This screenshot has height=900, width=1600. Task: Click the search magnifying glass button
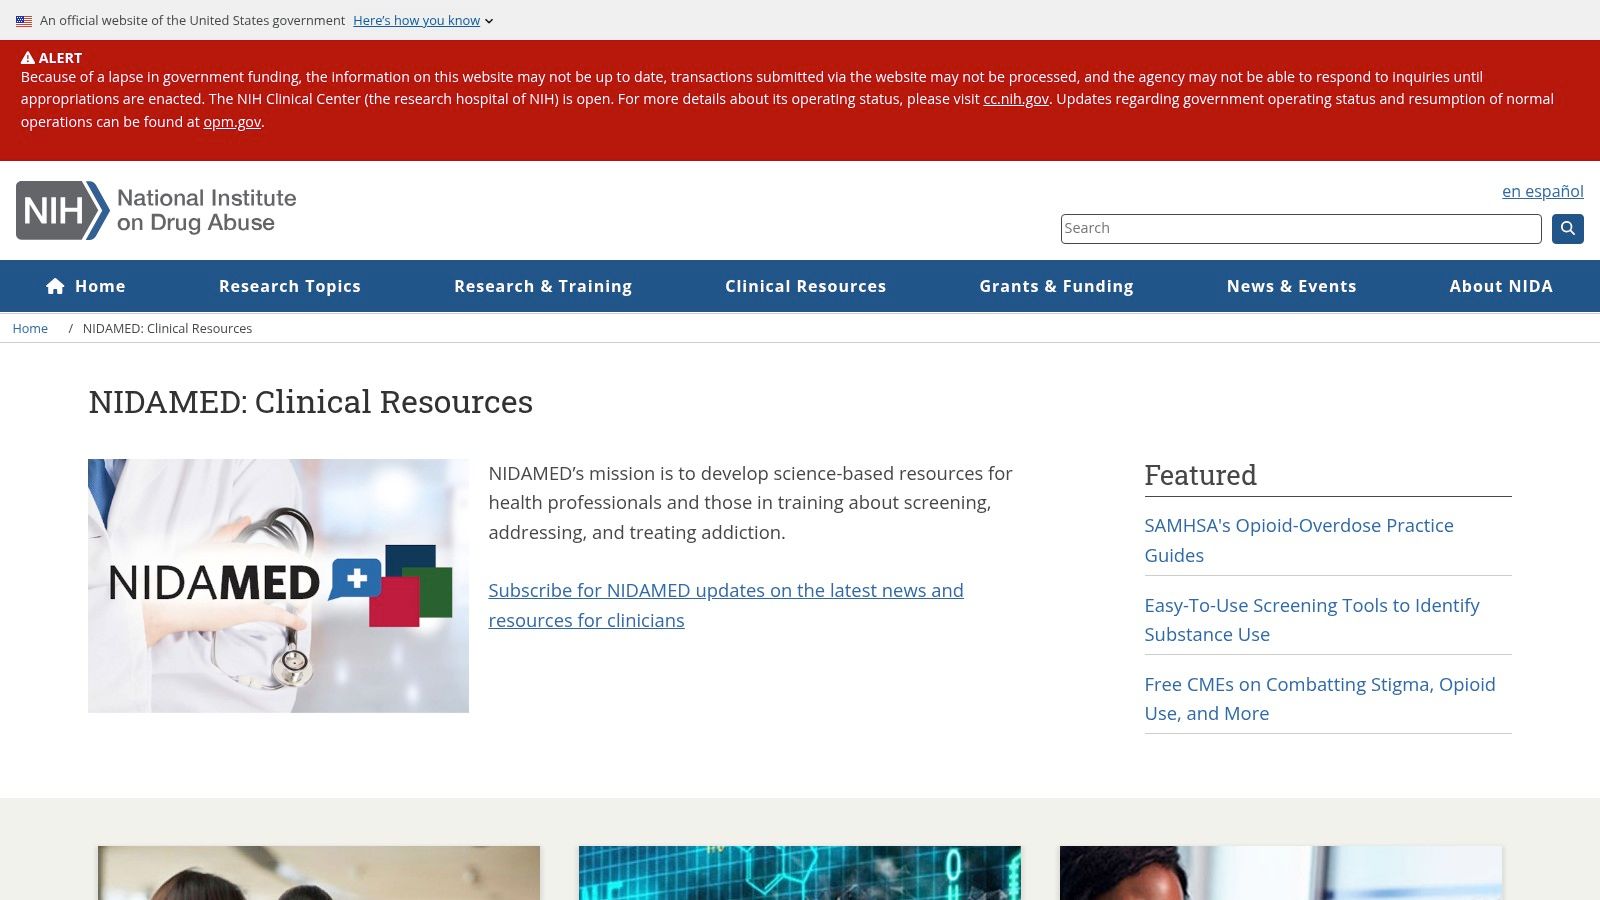[x=1567, y=228]
